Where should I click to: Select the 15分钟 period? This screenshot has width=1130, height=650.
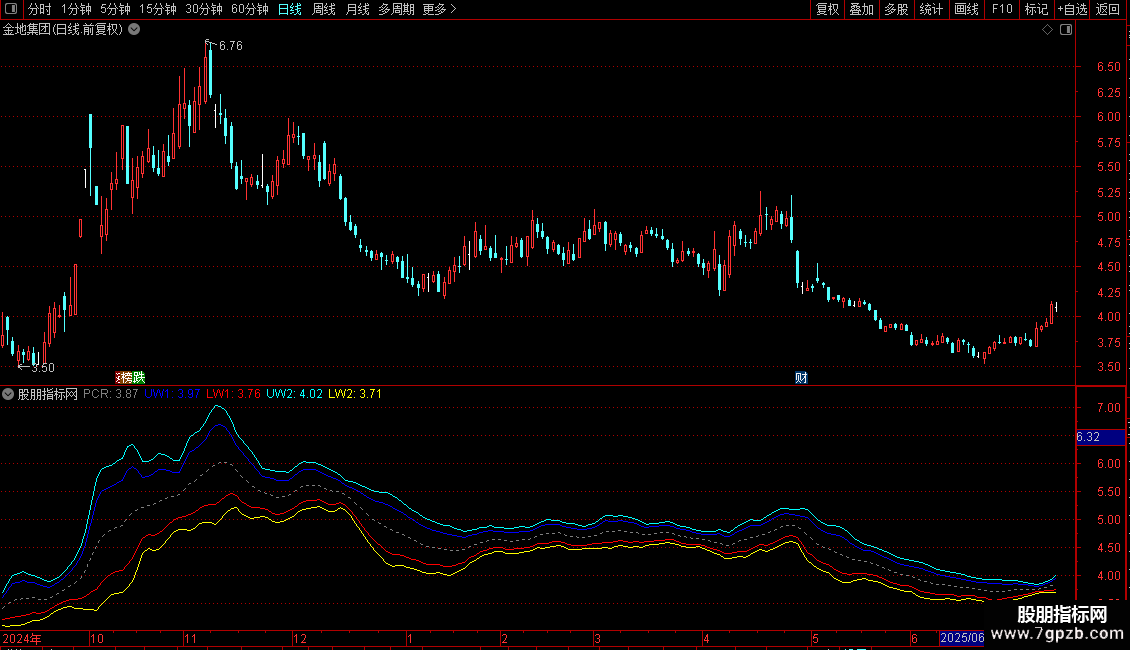click(157, 9)
